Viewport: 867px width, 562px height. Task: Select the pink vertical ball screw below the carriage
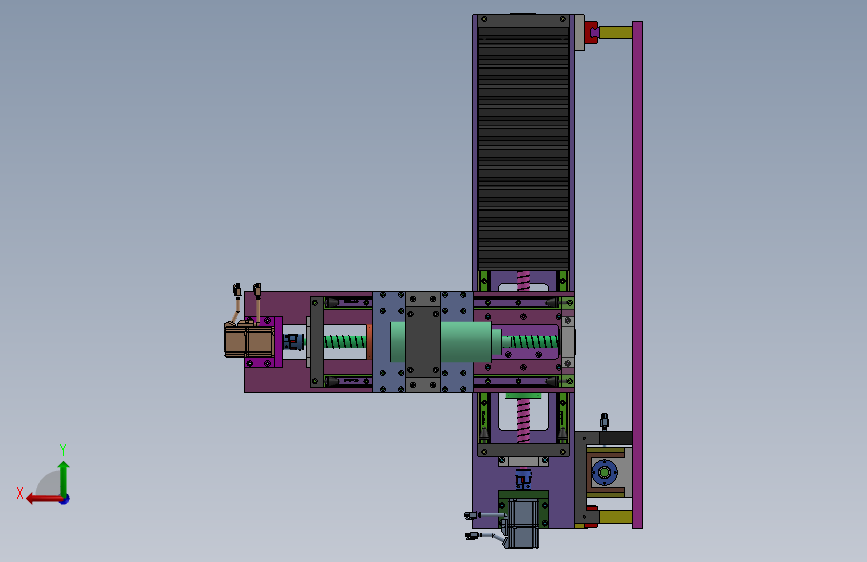(523, 422)
